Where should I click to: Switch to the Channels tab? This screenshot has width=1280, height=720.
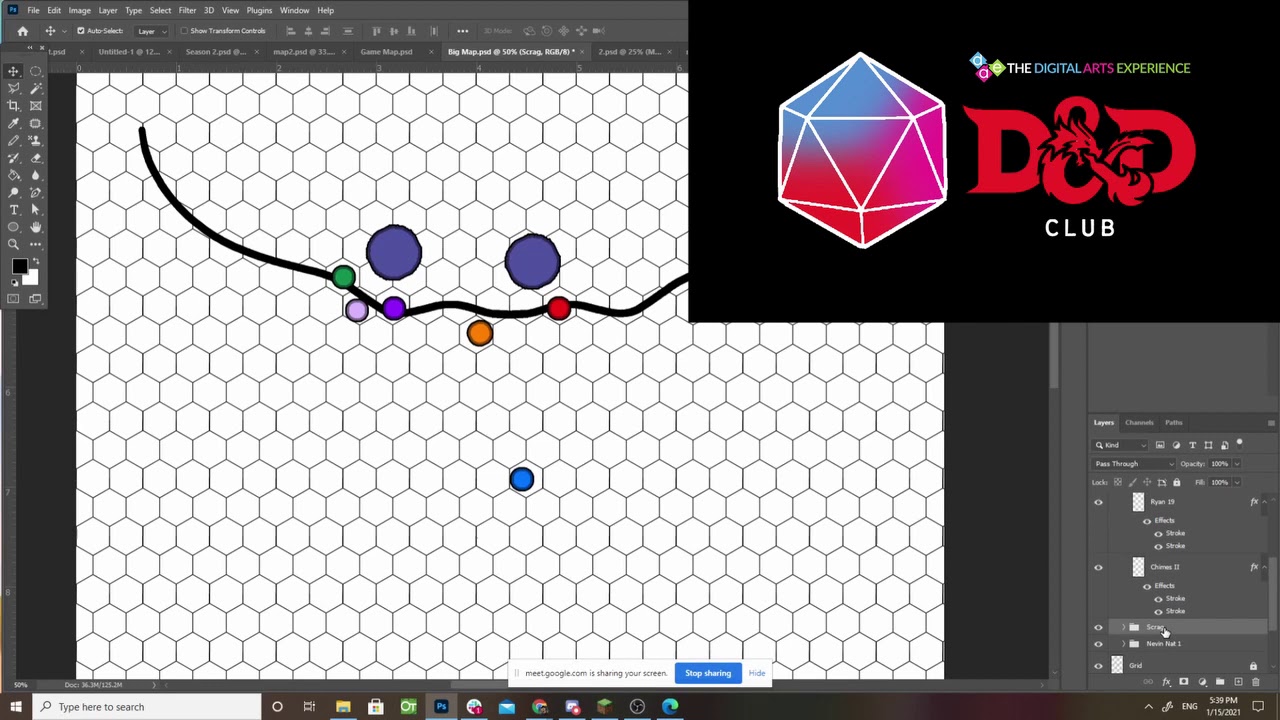pos(1139,423)
